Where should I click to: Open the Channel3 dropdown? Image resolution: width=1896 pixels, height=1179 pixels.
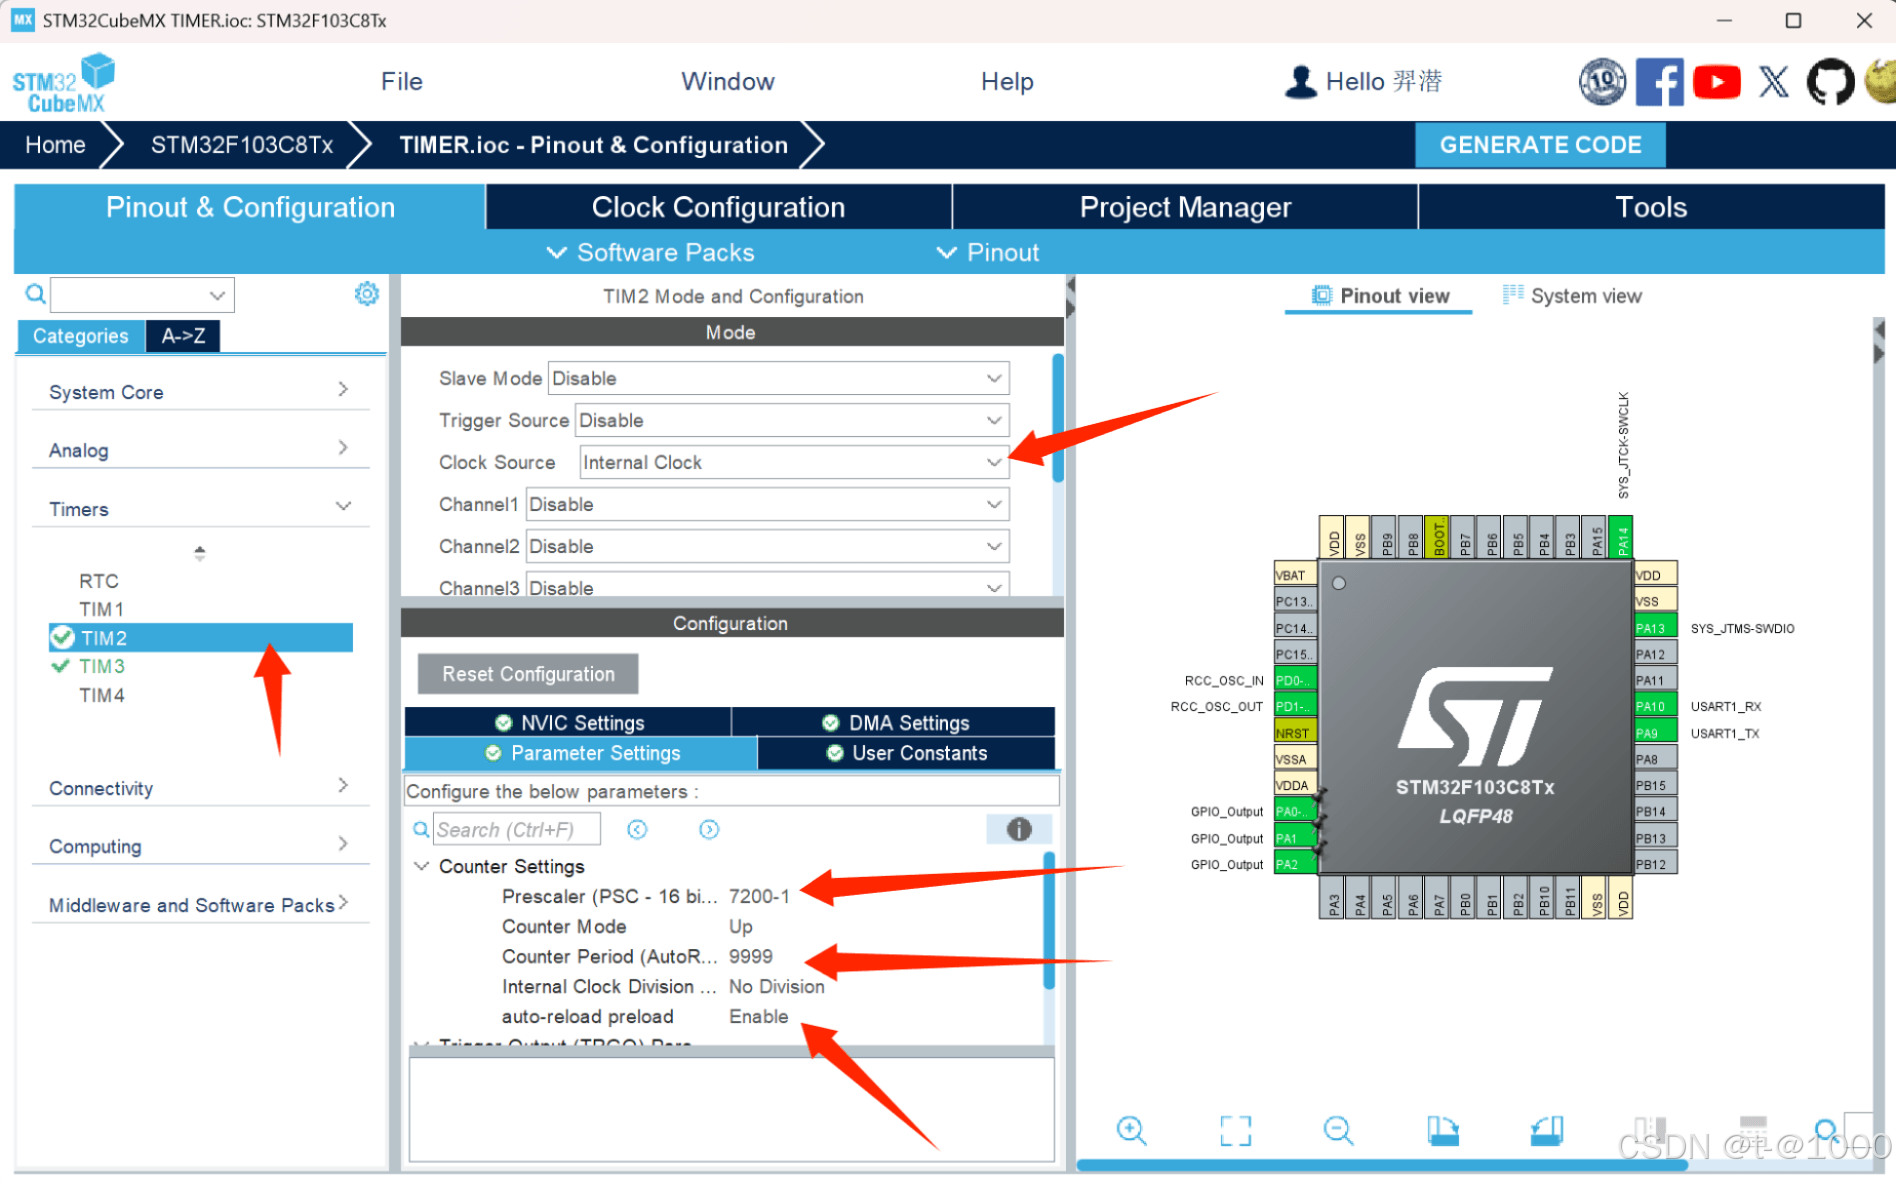click(767, 586)
